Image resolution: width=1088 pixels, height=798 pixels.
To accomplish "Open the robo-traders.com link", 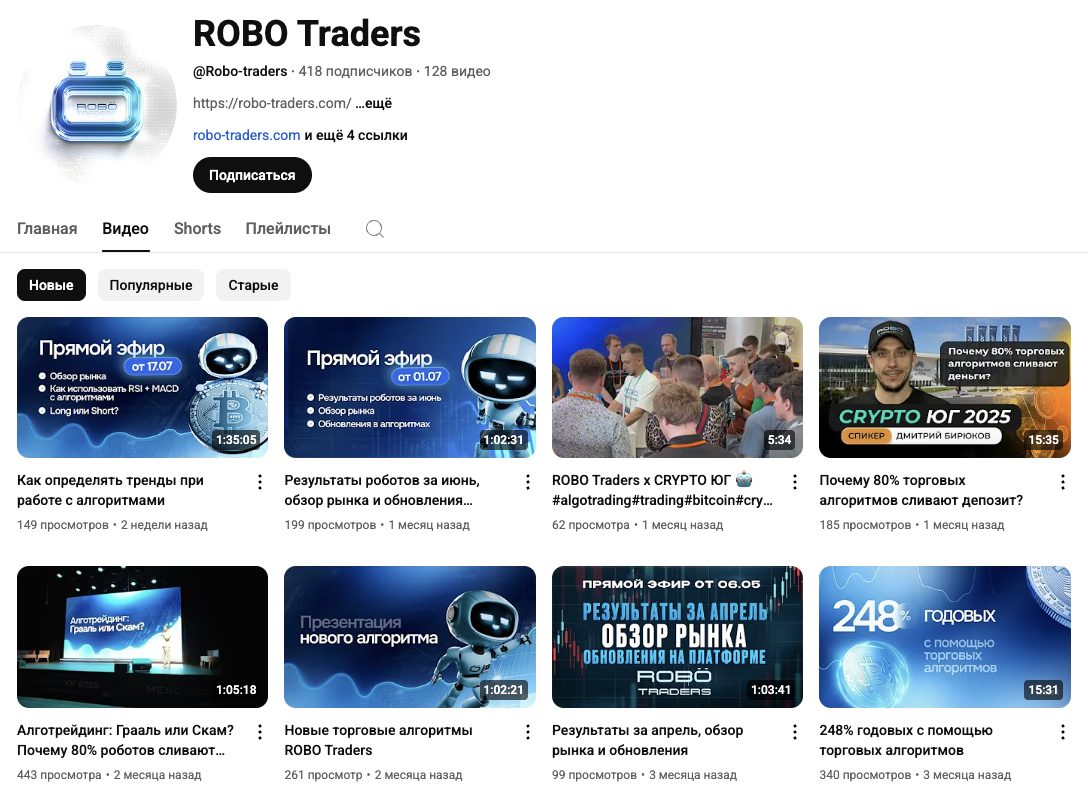I will 246,135.
